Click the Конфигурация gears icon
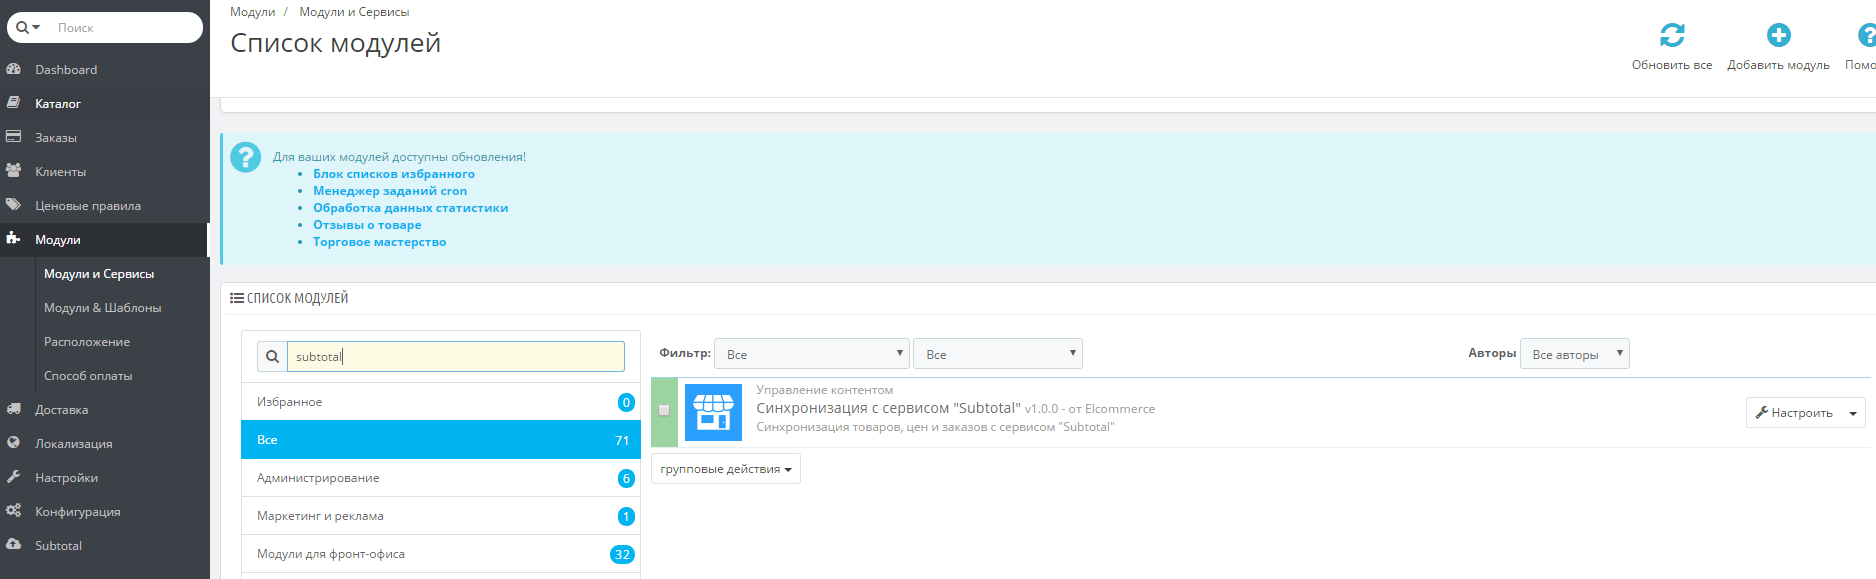 click(14, 511)
